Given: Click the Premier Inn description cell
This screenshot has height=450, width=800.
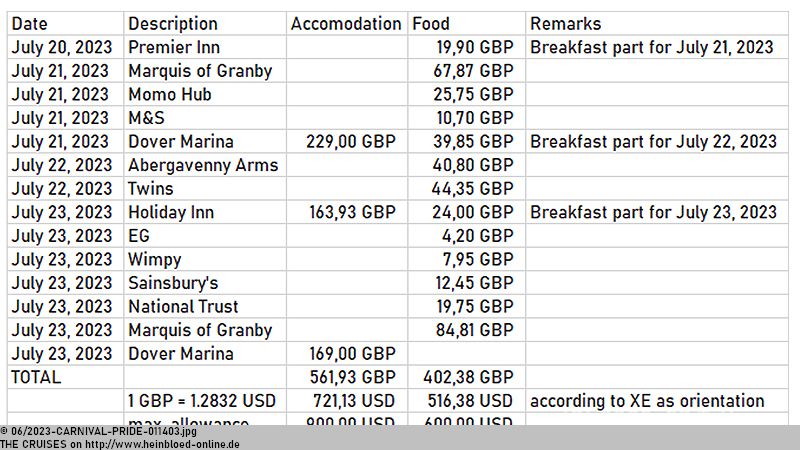Looking at the screenshot, I should pyautogui.click(x=205, y=47).
